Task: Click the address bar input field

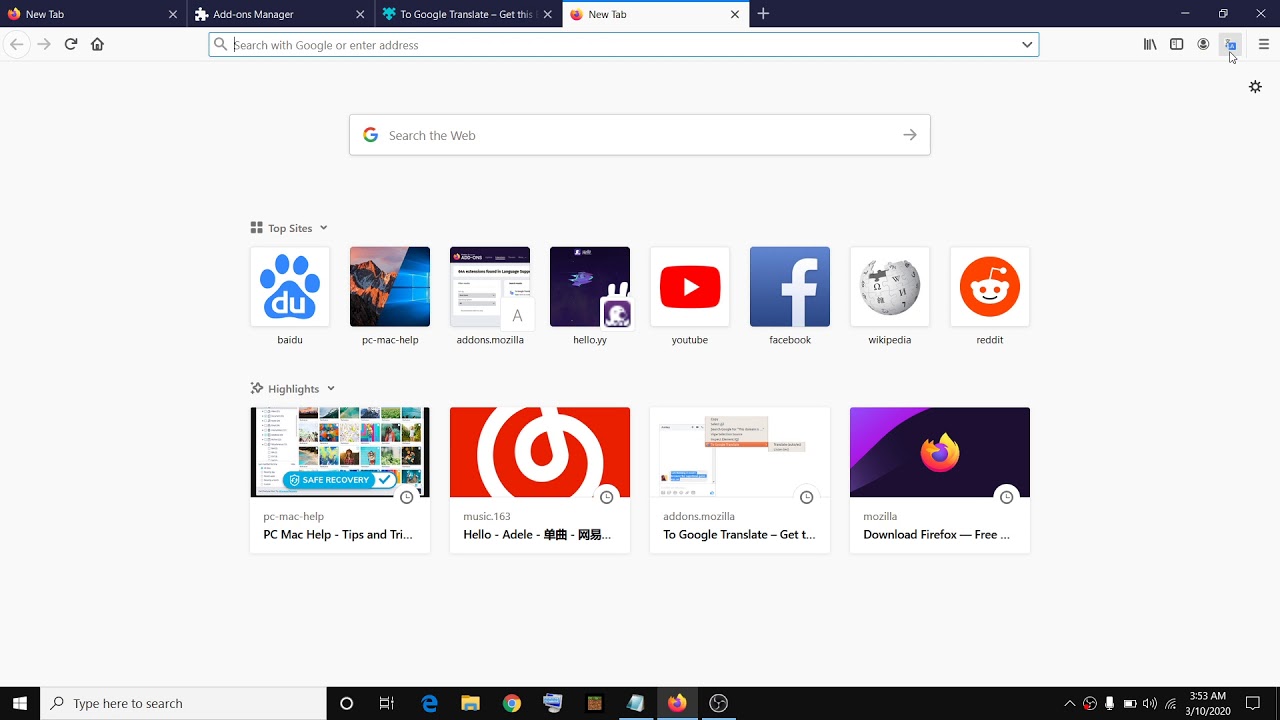Action: pos(622,45)
